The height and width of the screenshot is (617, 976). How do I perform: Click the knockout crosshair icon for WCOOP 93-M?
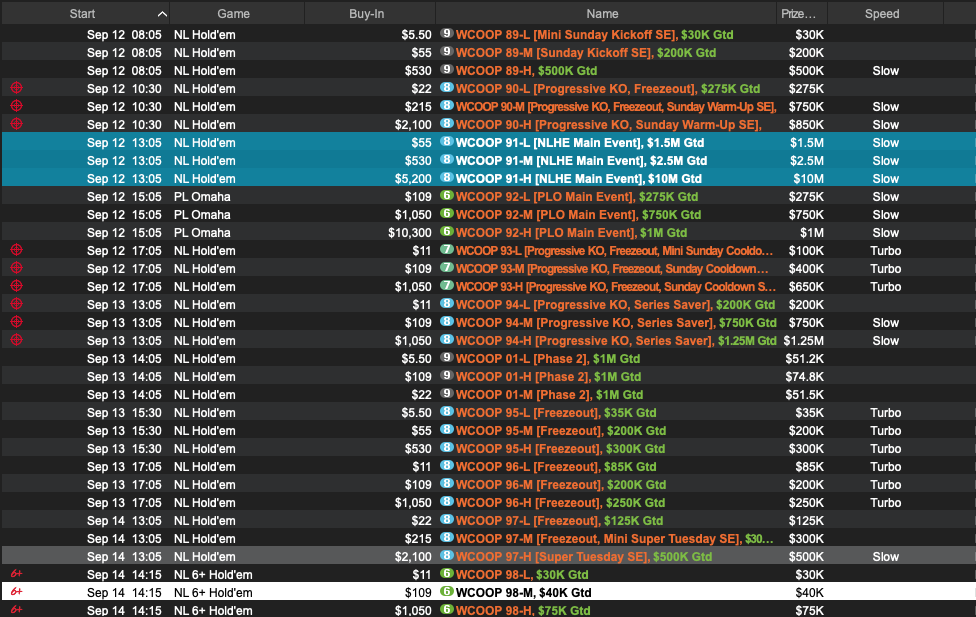pos(17,268)
